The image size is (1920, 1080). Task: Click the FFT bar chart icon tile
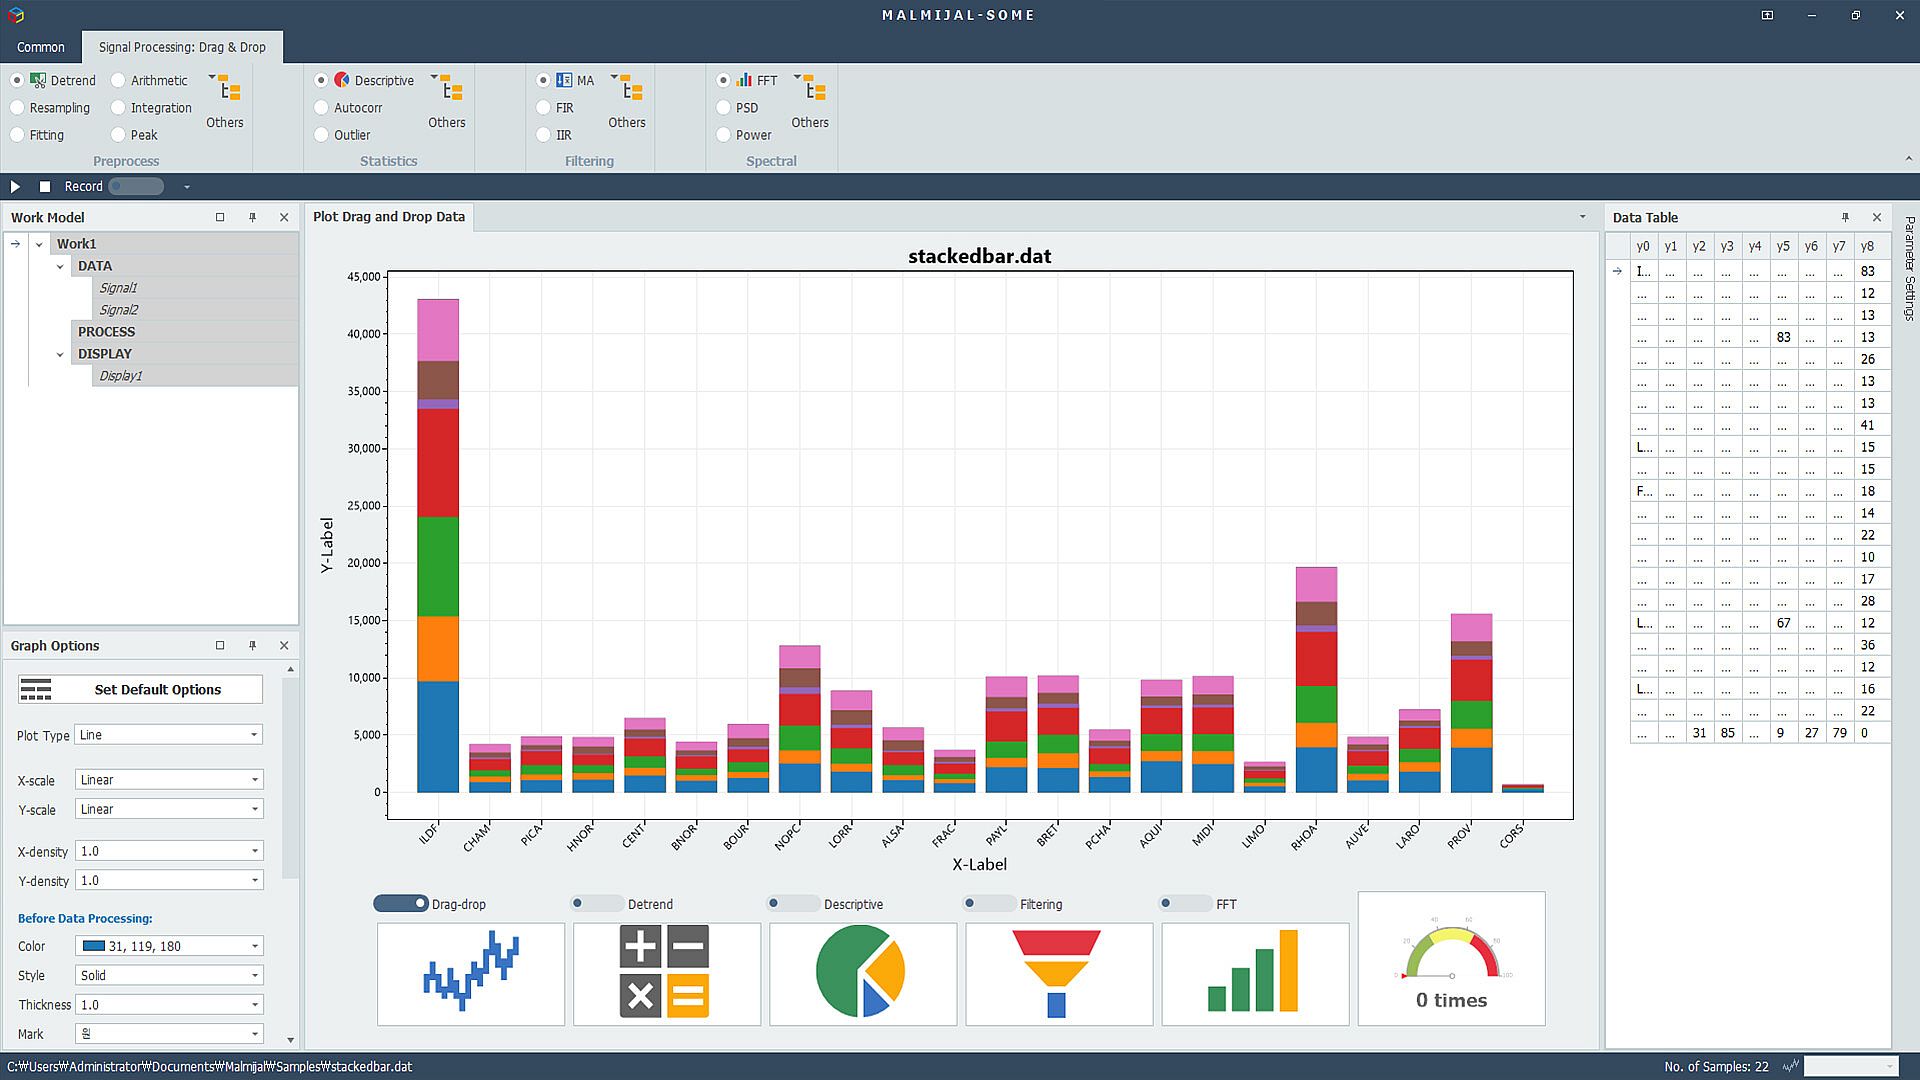tap(1254, 973)
